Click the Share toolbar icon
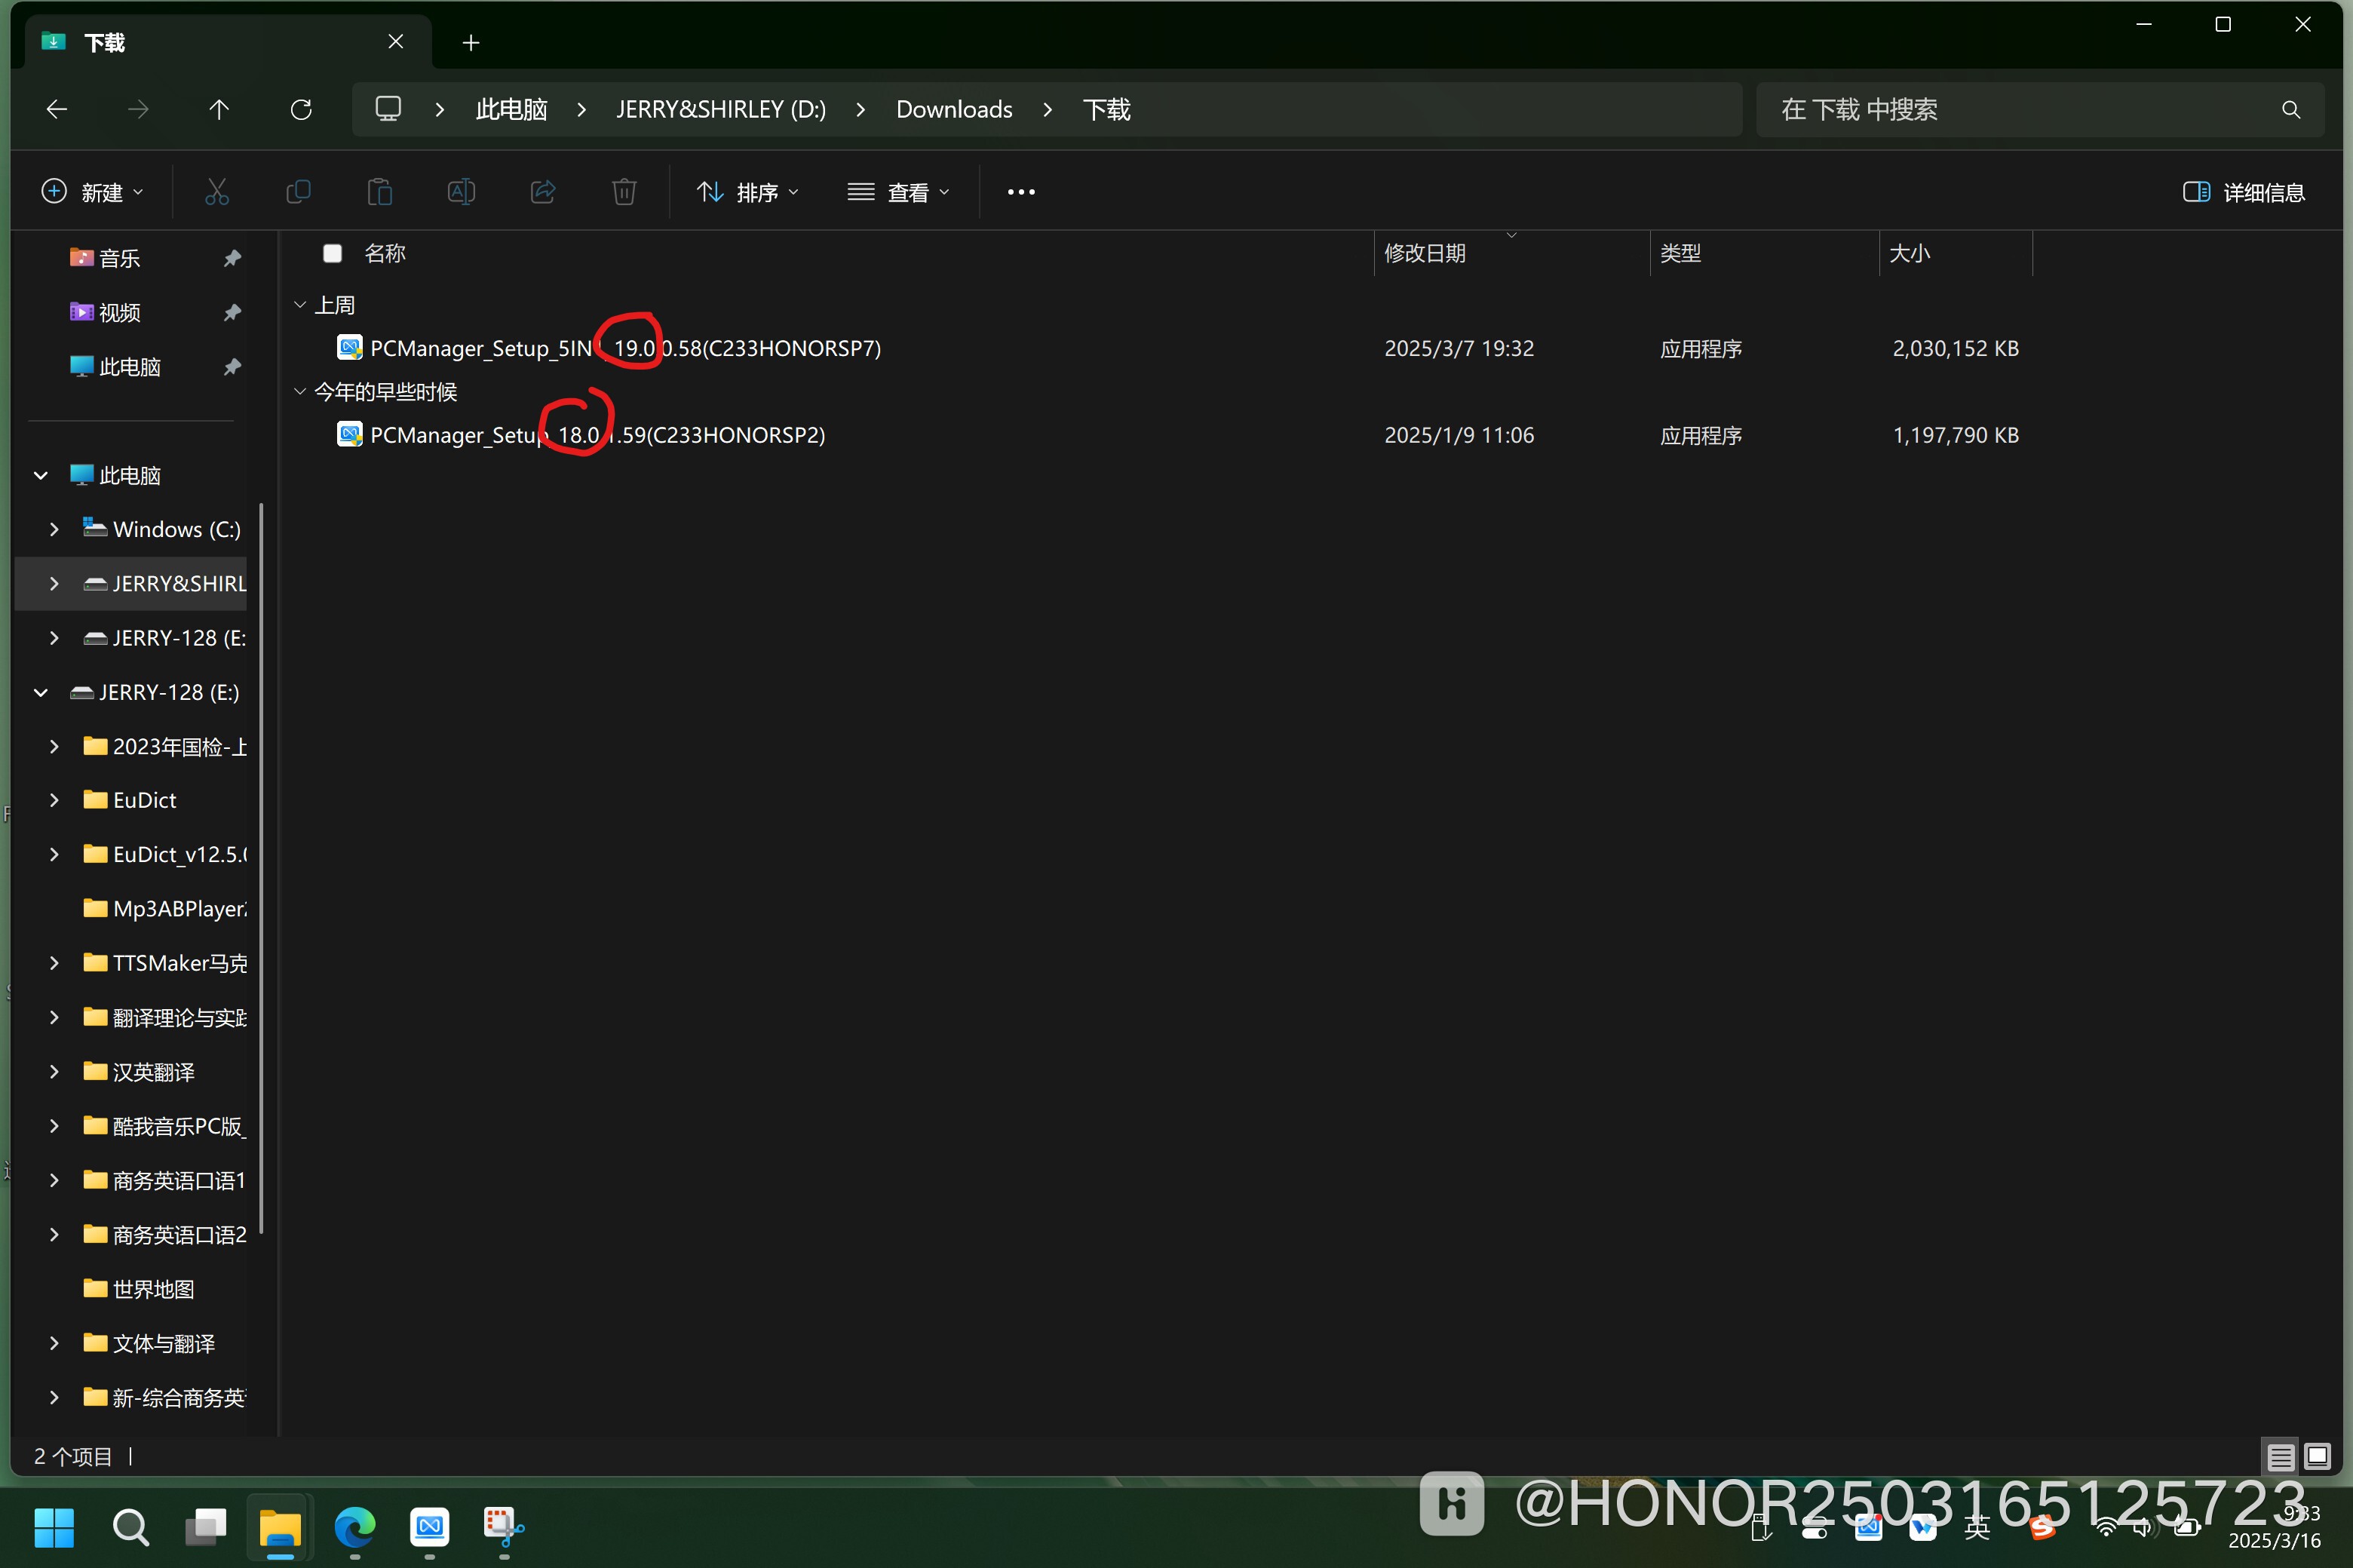2353x1568 pixels. (x=543, y=191)
